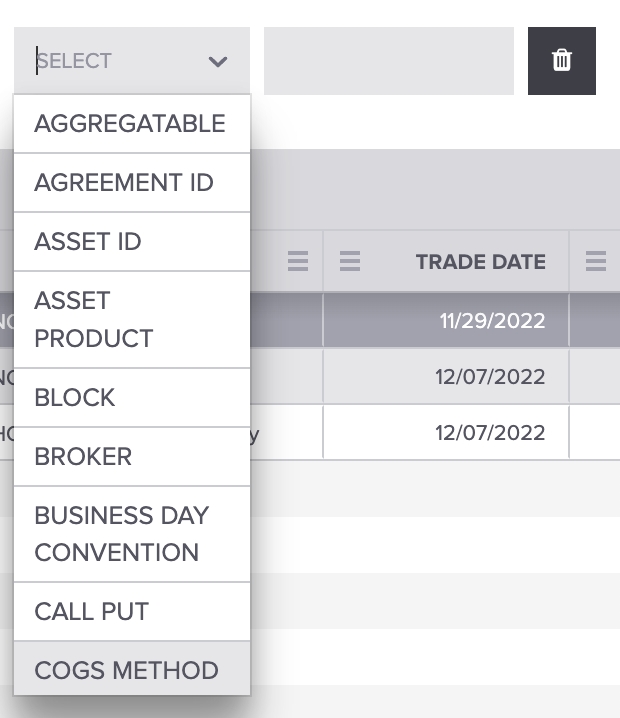Open the column menu icon right of Trade Date
The width and height of the screenshot is (620, 718).
click(596, 262)
